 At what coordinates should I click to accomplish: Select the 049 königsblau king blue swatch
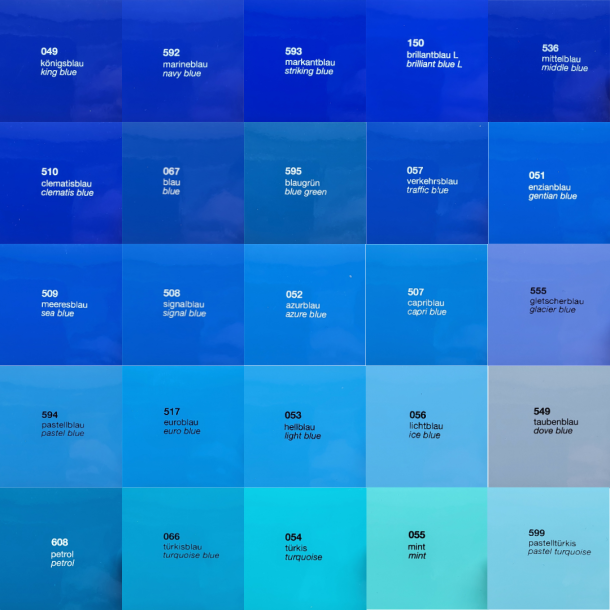(x=61, y=61)
